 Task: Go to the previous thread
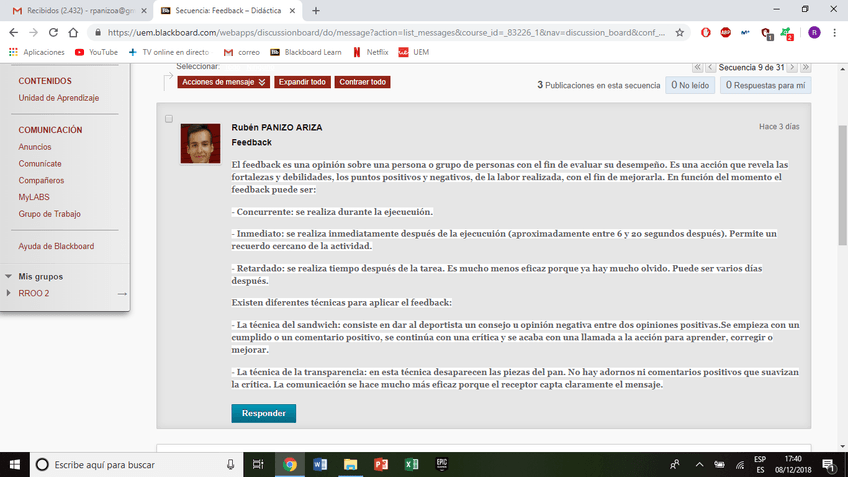tap(710, 67)
